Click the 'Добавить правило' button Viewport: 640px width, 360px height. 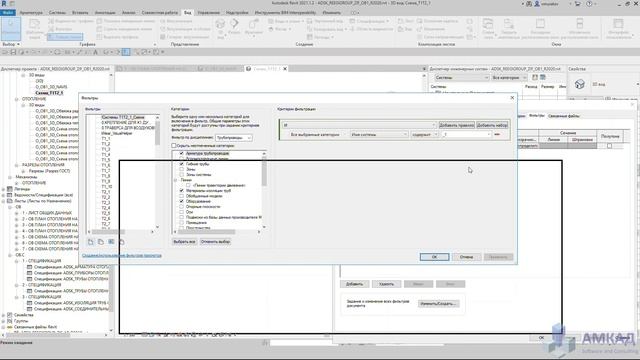click(456, 125)
